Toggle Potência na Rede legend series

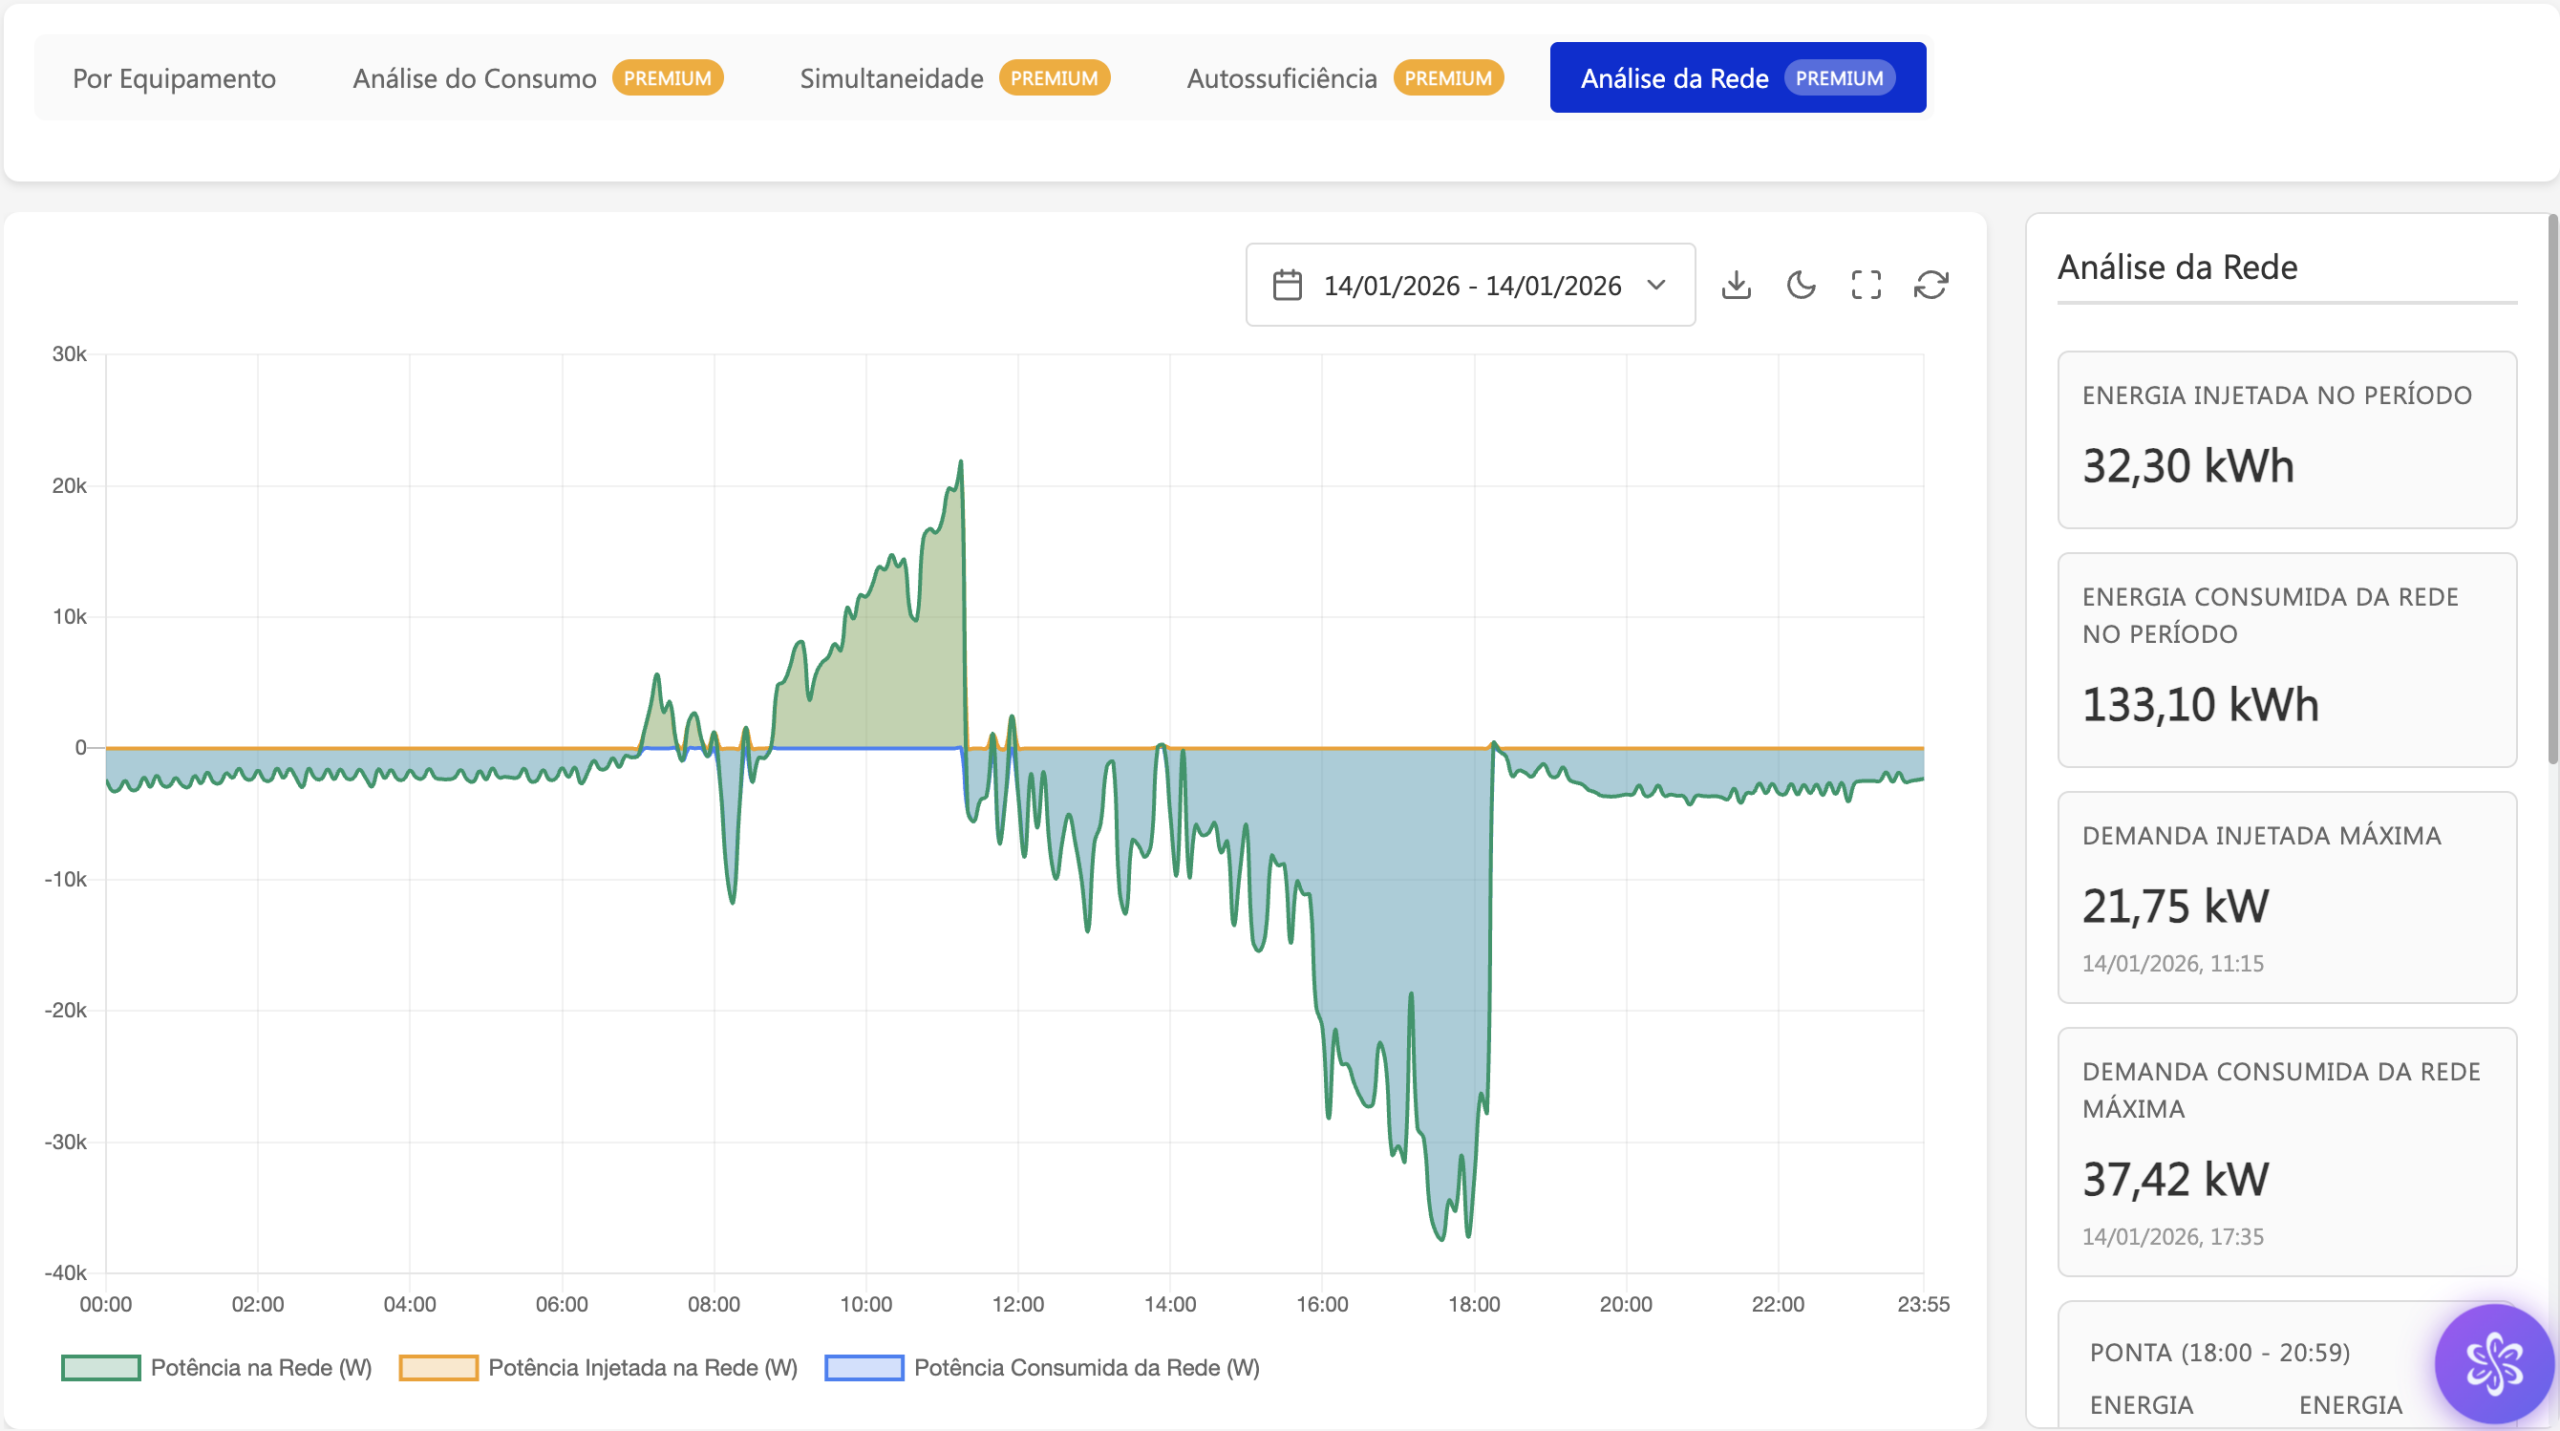(261, 1367)
